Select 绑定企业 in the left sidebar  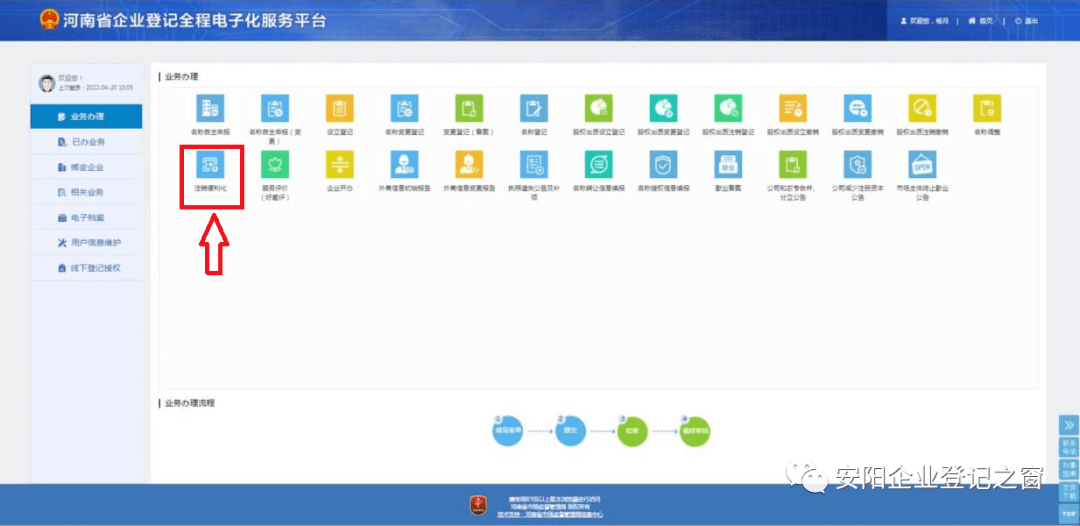(x=86, y=167)
